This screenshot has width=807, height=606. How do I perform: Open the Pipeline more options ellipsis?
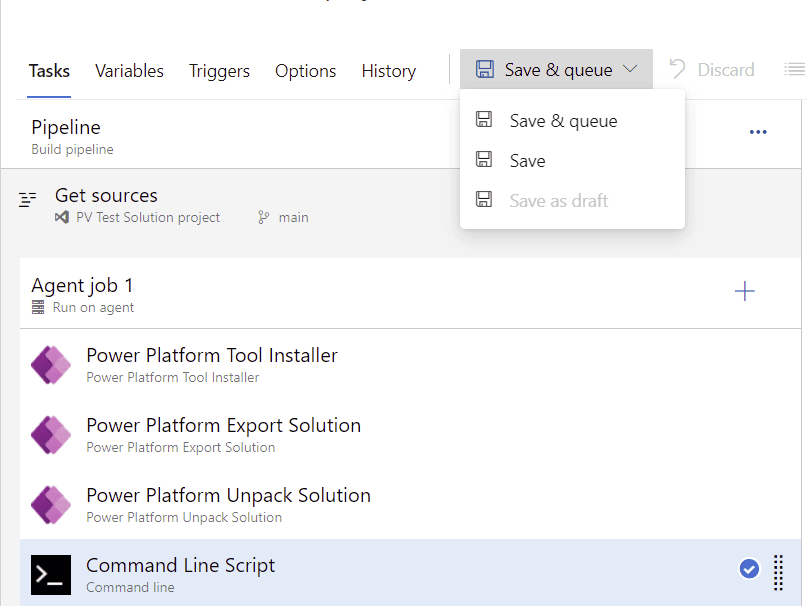758,132
